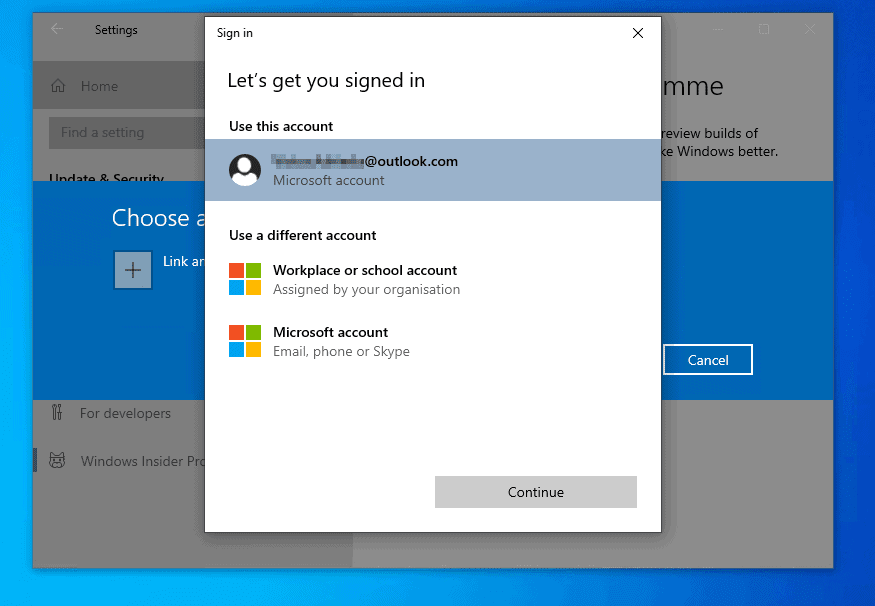
Task: Click the user avatar icon
Action: tap(244, 170)
